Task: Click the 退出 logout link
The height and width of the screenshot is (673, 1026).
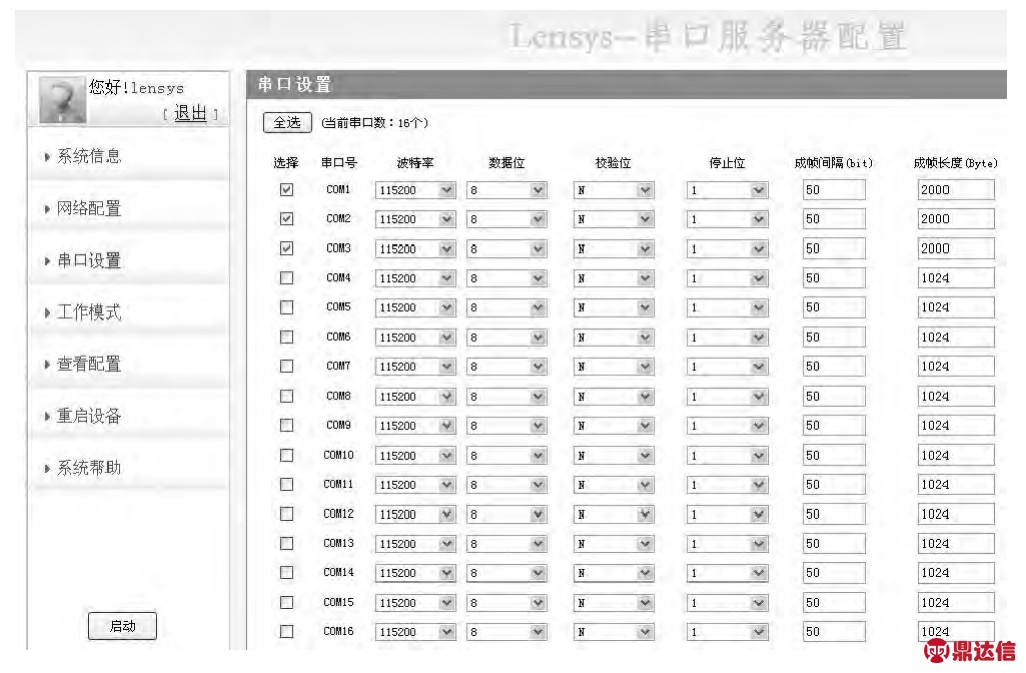Action: click(x=190, y=114)
